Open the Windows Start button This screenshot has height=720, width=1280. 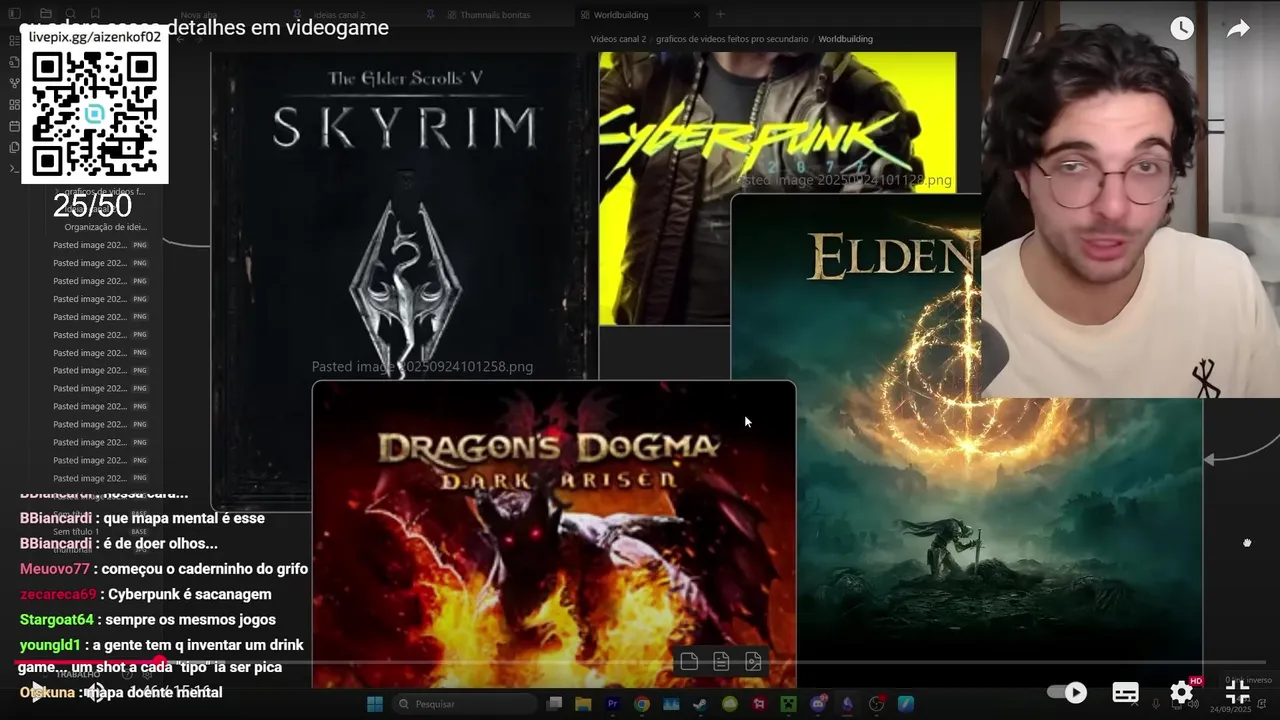[x=375, y=704]
